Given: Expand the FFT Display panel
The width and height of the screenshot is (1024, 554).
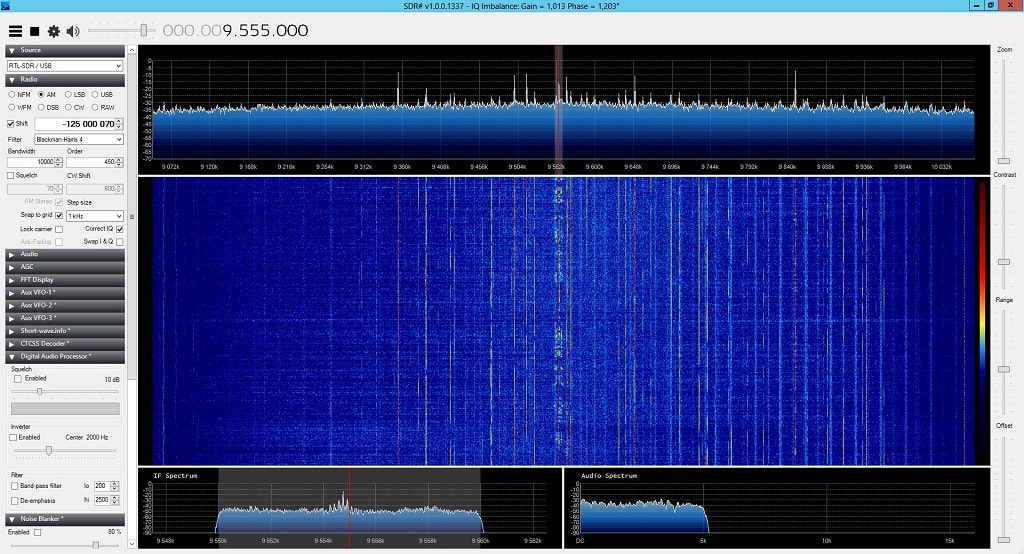Looking at the screenshot, I should [65, 280].
